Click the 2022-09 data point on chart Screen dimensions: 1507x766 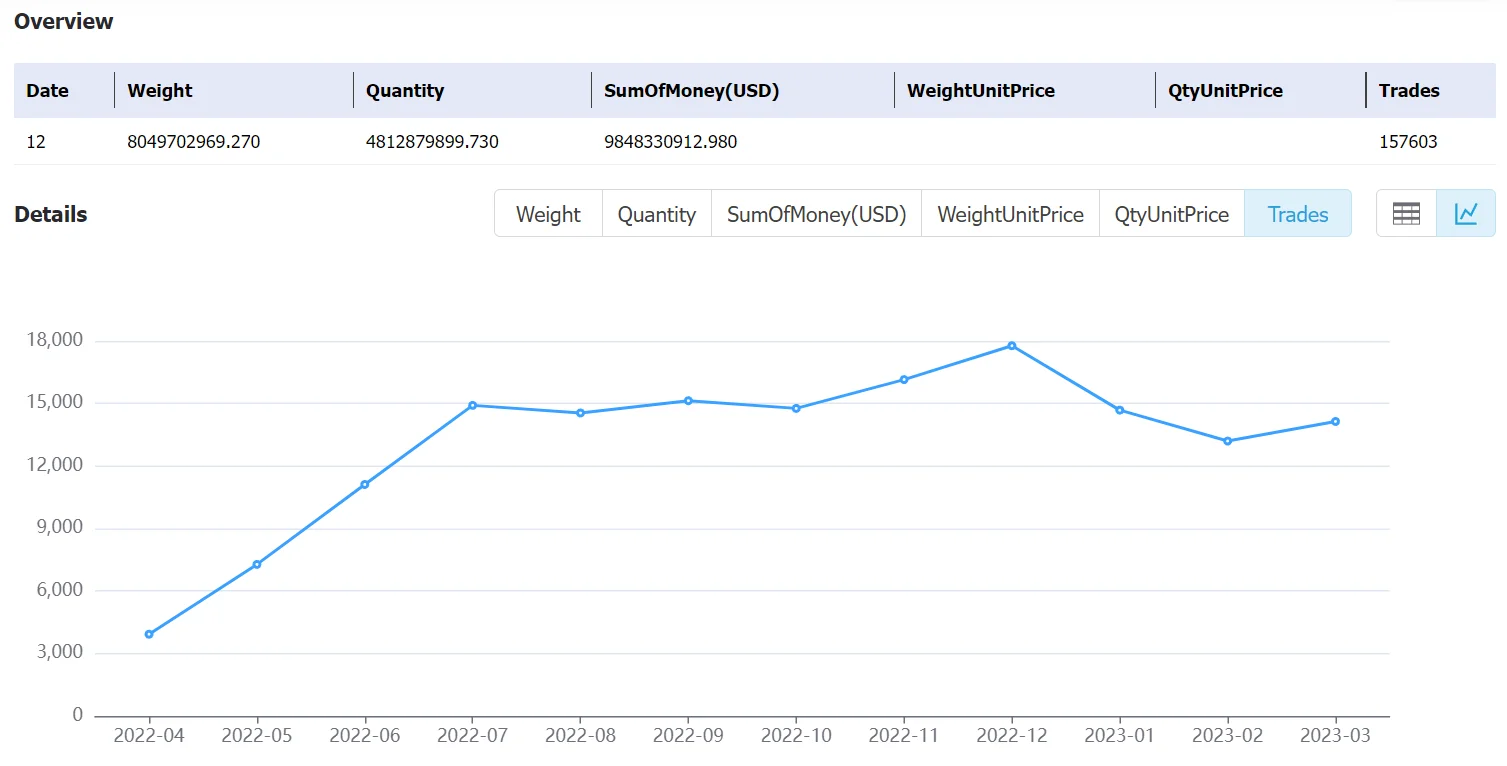click(688, 401)
